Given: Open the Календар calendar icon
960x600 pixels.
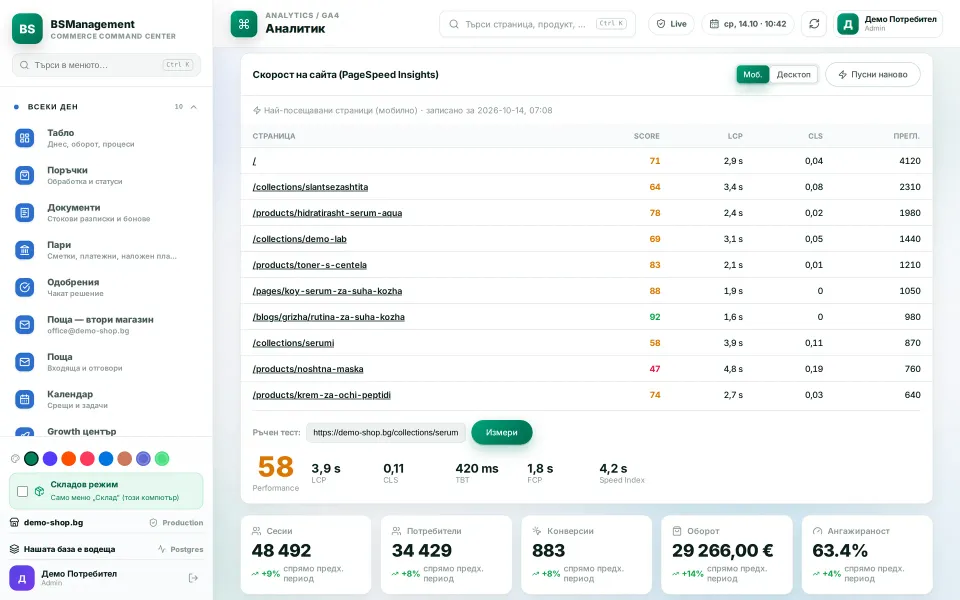Looking at the screenshot, I should [x=24, y=399].
